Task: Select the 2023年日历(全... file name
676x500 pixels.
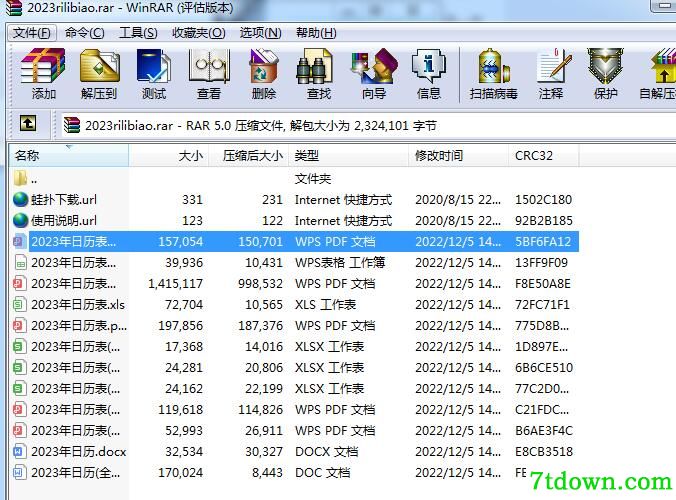Action: [x=75, y=472]
